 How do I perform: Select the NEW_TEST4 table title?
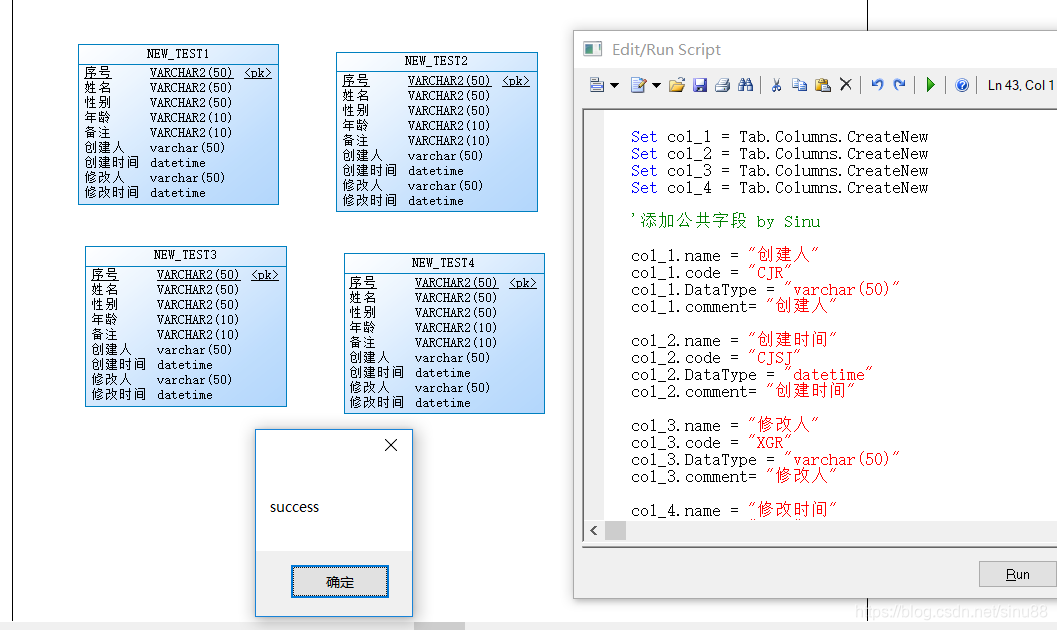click(444, 263)
